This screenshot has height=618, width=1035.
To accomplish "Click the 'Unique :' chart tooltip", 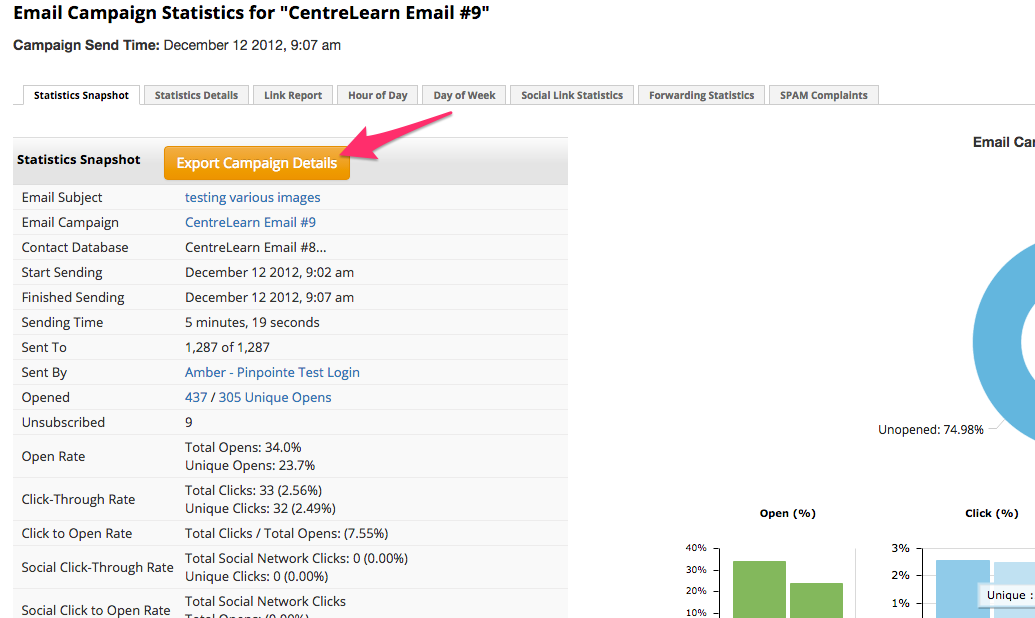I will coord(1007,595).
